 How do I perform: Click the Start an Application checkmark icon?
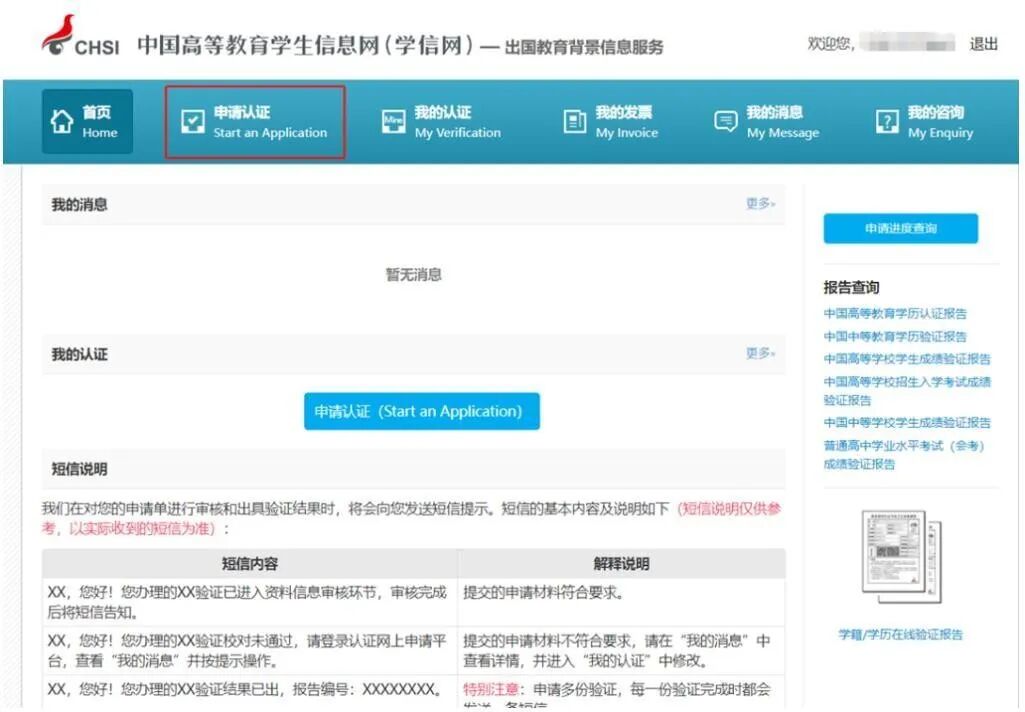point(193,122)
